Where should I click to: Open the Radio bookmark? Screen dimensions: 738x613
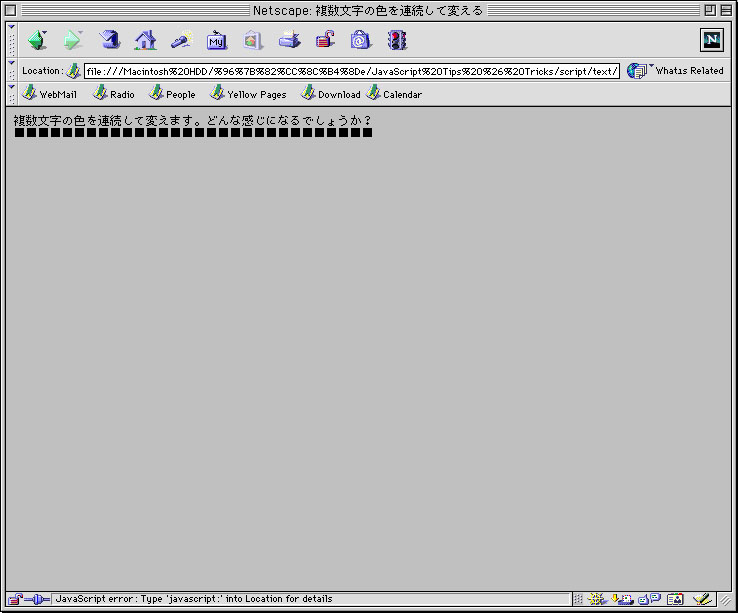(x=113, y=94)
